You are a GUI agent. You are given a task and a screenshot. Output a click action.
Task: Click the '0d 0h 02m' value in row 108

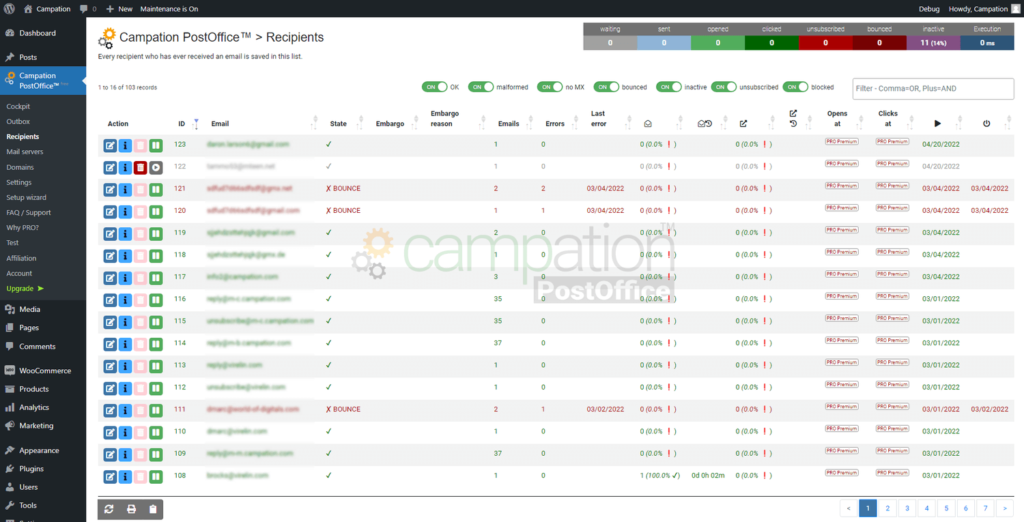[708, 476]
